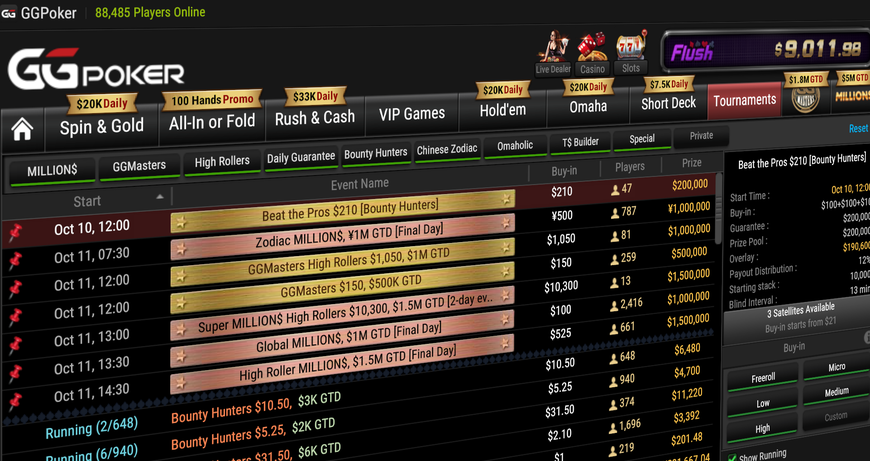Sort by the Prize column header
Image resolution: width=870 pixels, height=461 pixels.
pyautogui.click(x=691, y=163)
